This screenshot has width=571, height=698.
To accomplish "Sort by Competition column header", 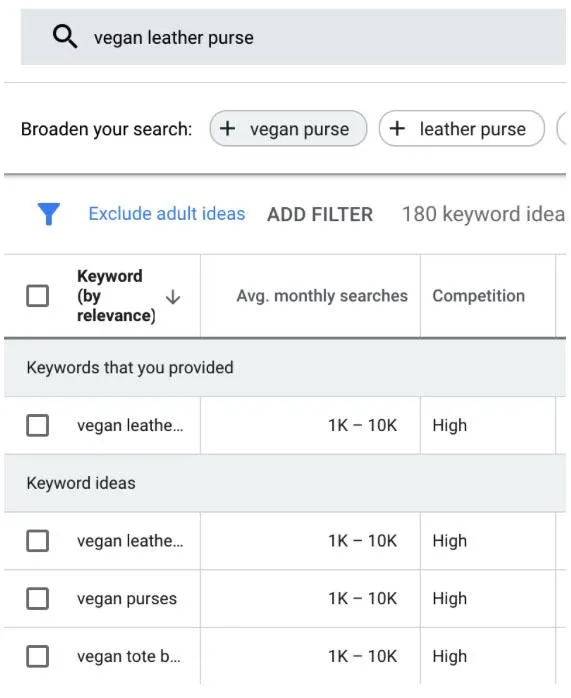I will (x=478, y=296).
